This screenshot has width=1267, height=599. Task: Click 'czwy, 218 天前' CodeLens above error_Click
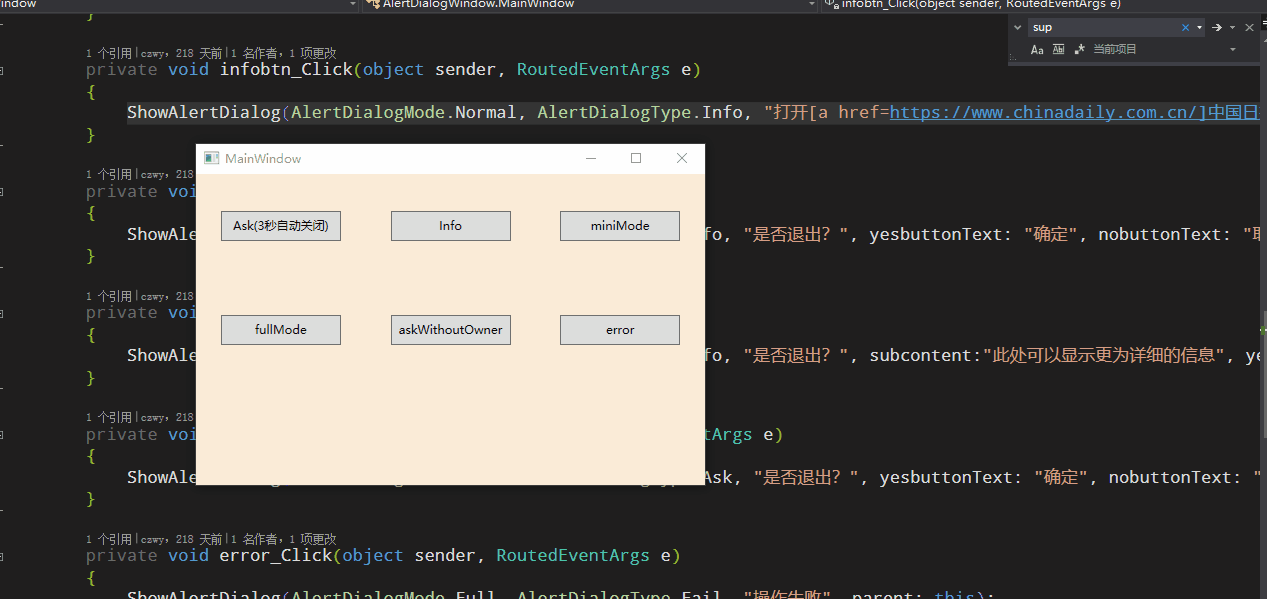[x=180, y=539]
